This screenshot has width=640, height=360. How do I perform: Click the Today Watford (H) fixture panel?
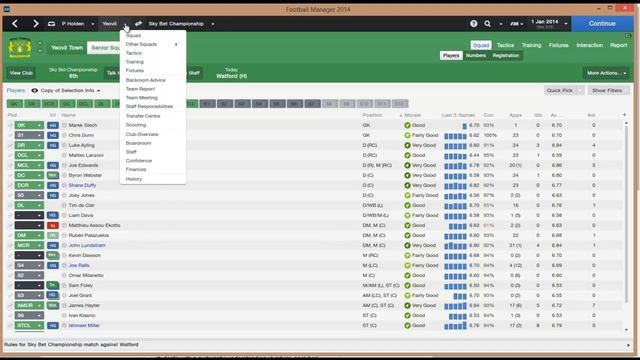click(231, 73)
